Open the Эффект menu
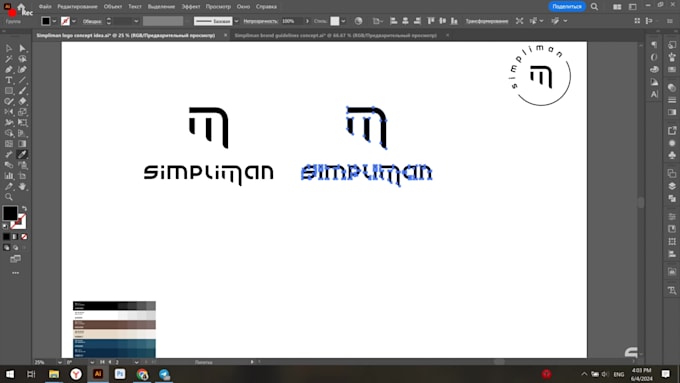Image resolution: width=680 pixels, height=383 pixels. point(191,7)
